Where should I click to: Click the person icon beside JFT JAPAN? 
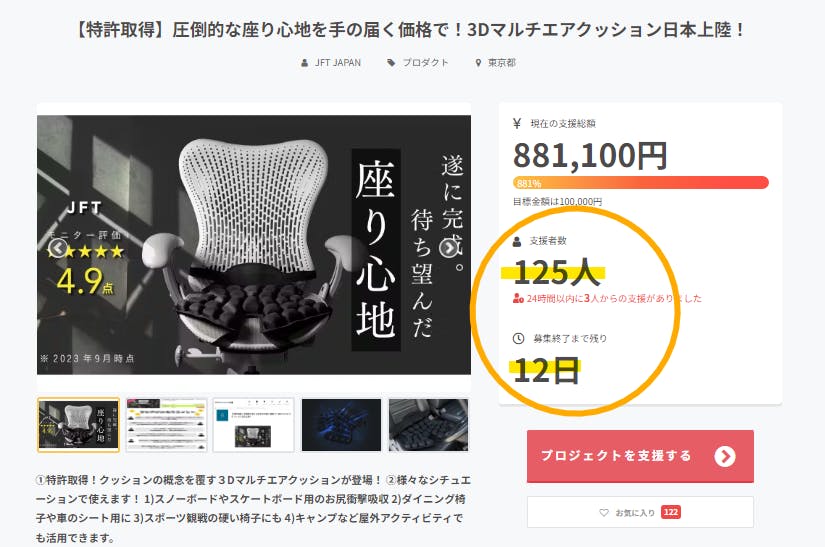pyautogui.click(x=304, y=63)
